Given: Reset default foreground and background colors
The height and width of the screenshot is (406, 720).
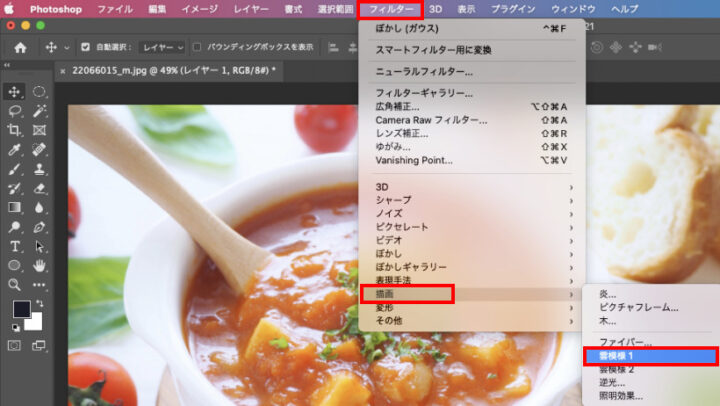Looking at the screenshot, I should pos(16,327).
